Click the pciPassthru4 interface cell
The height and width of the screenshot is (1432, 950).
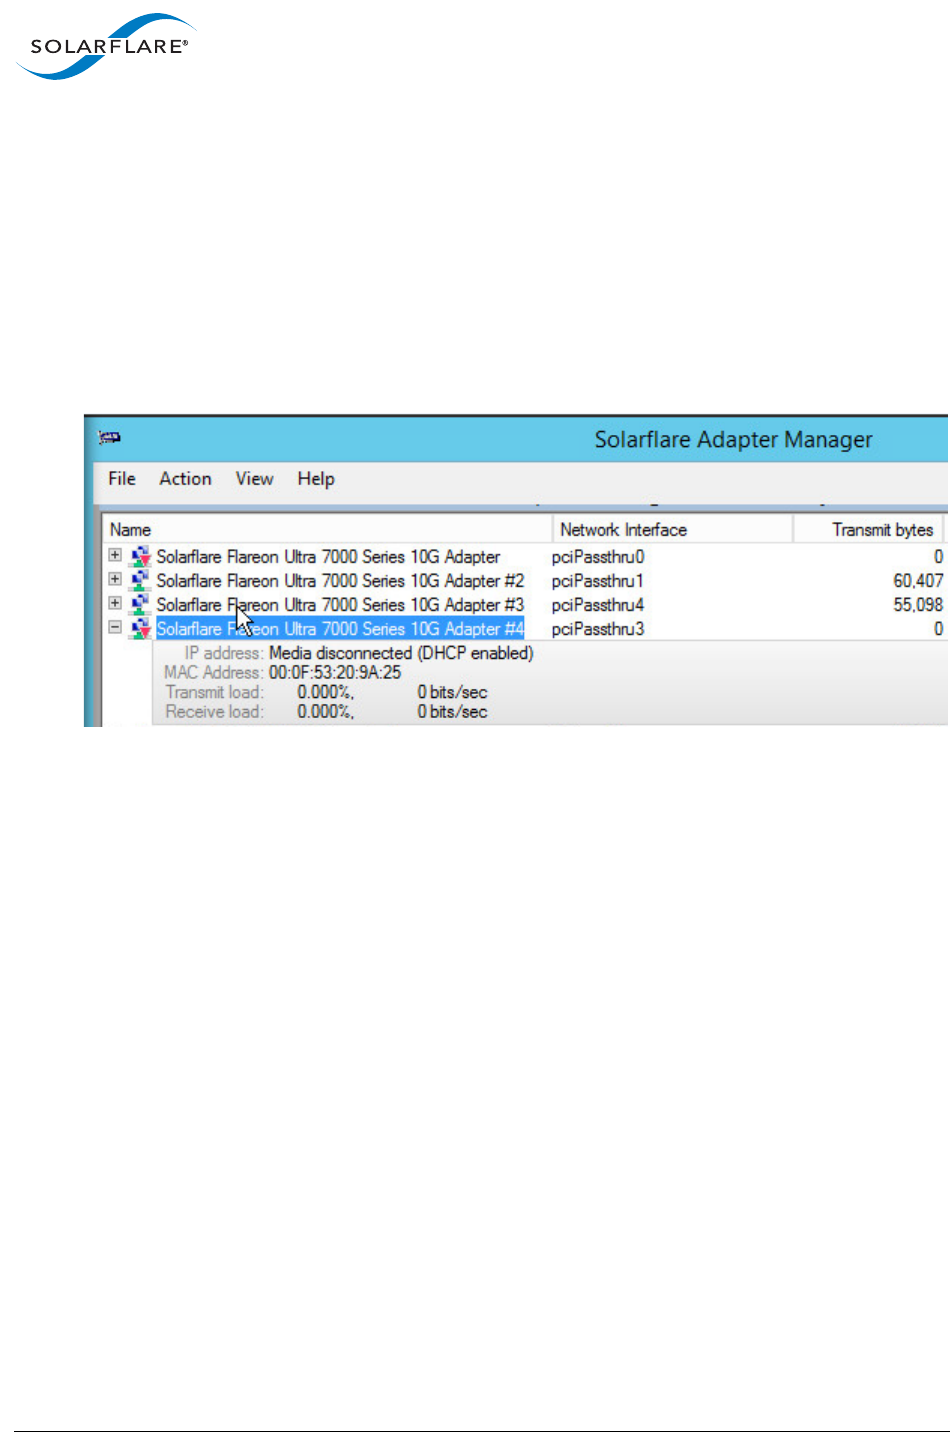598,605
